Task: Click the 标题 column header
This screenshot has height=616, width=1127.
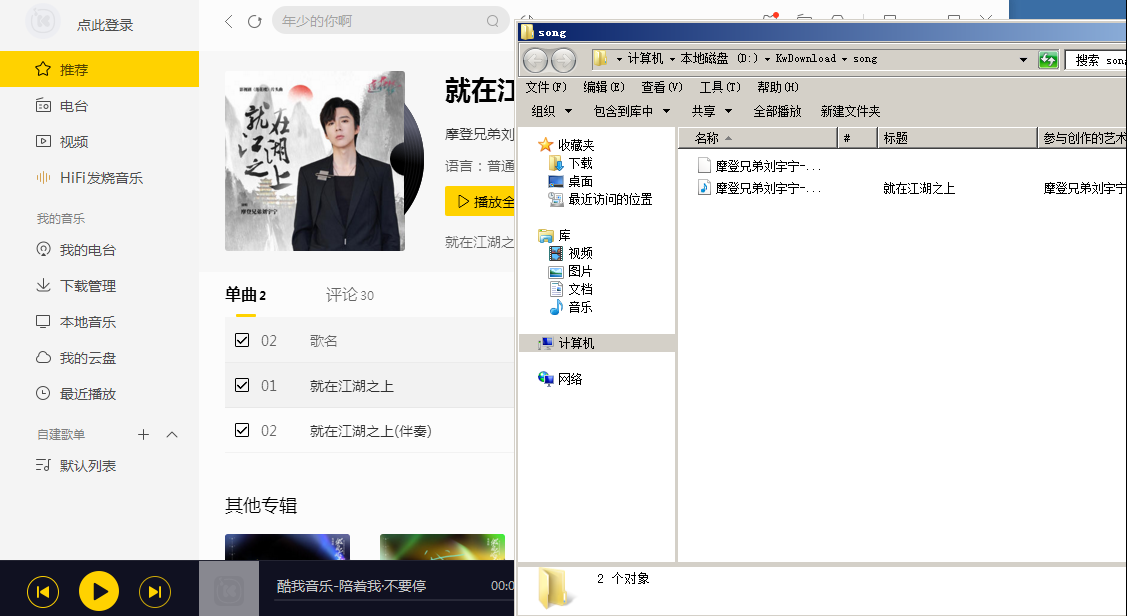Action: (x=957, y=138)
